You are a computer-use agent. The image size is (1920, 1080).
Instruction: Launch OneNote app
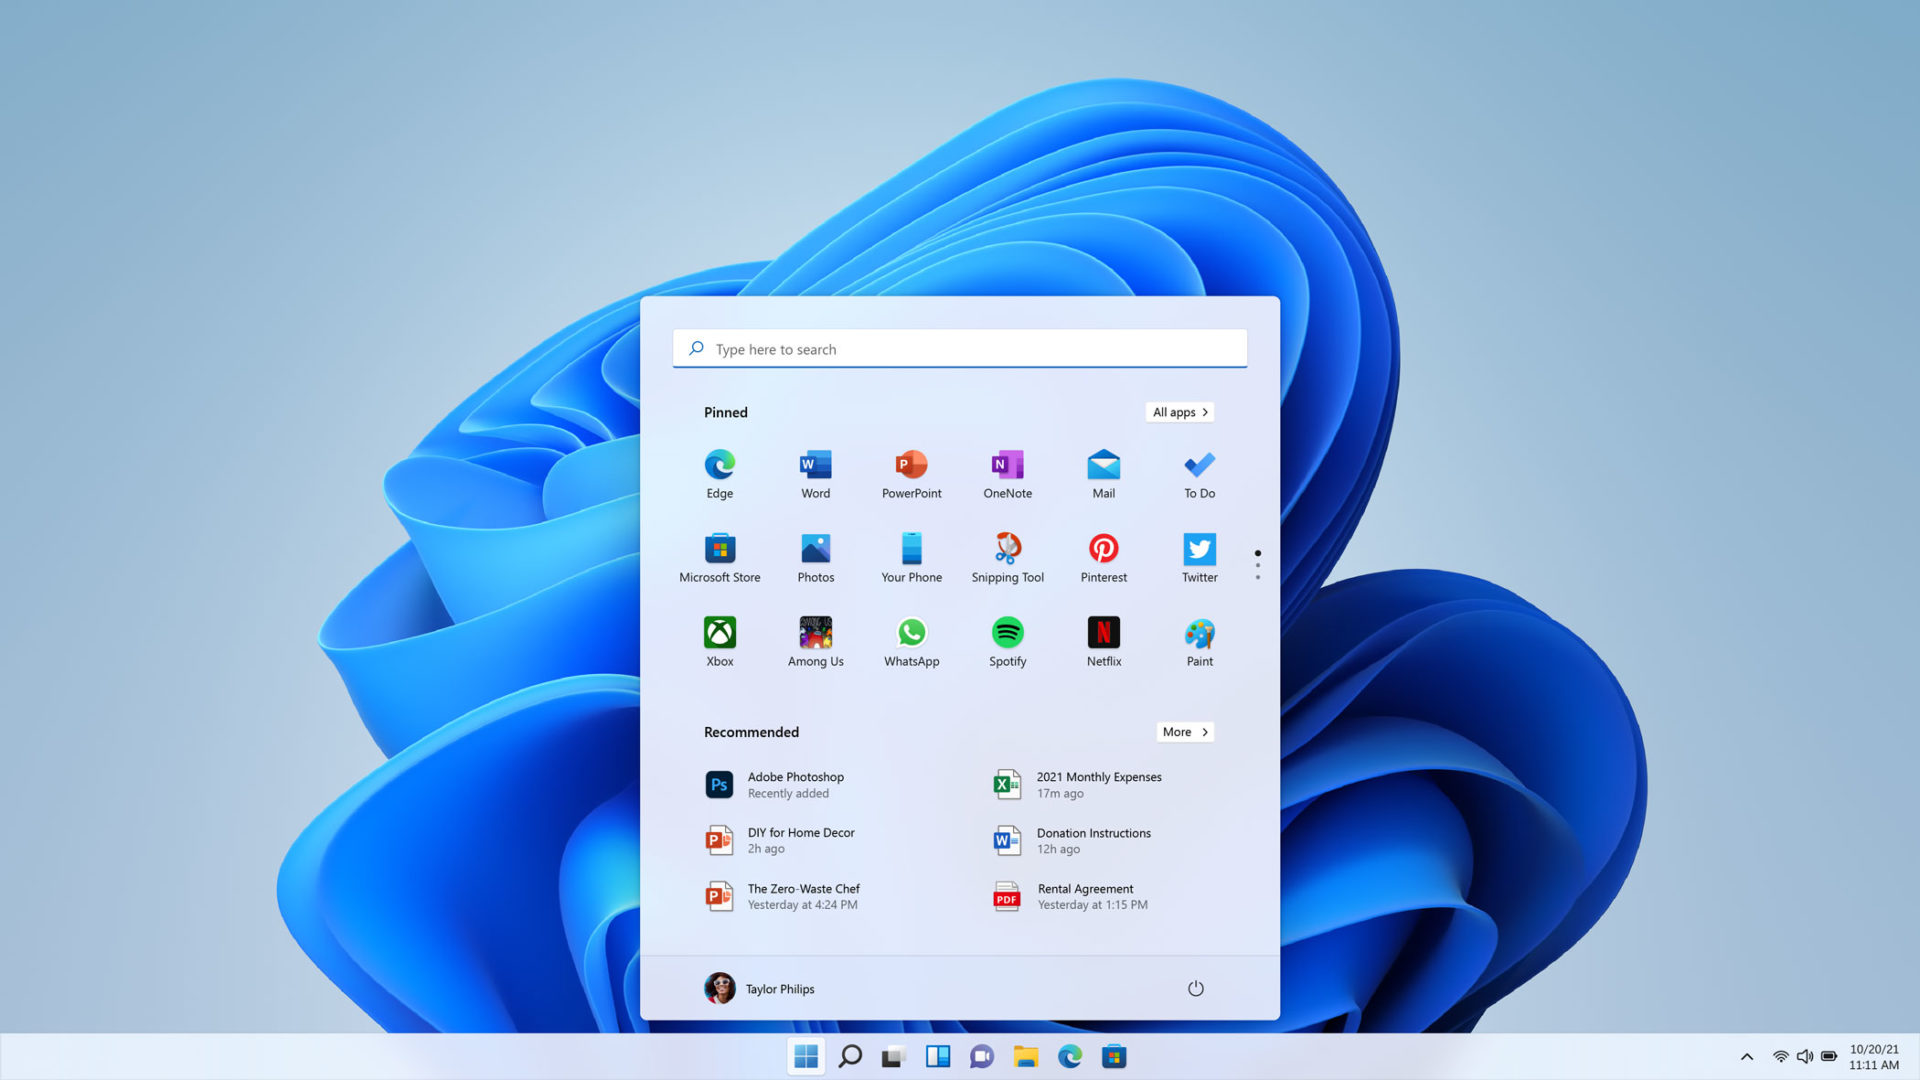(x=1007, y=471)
